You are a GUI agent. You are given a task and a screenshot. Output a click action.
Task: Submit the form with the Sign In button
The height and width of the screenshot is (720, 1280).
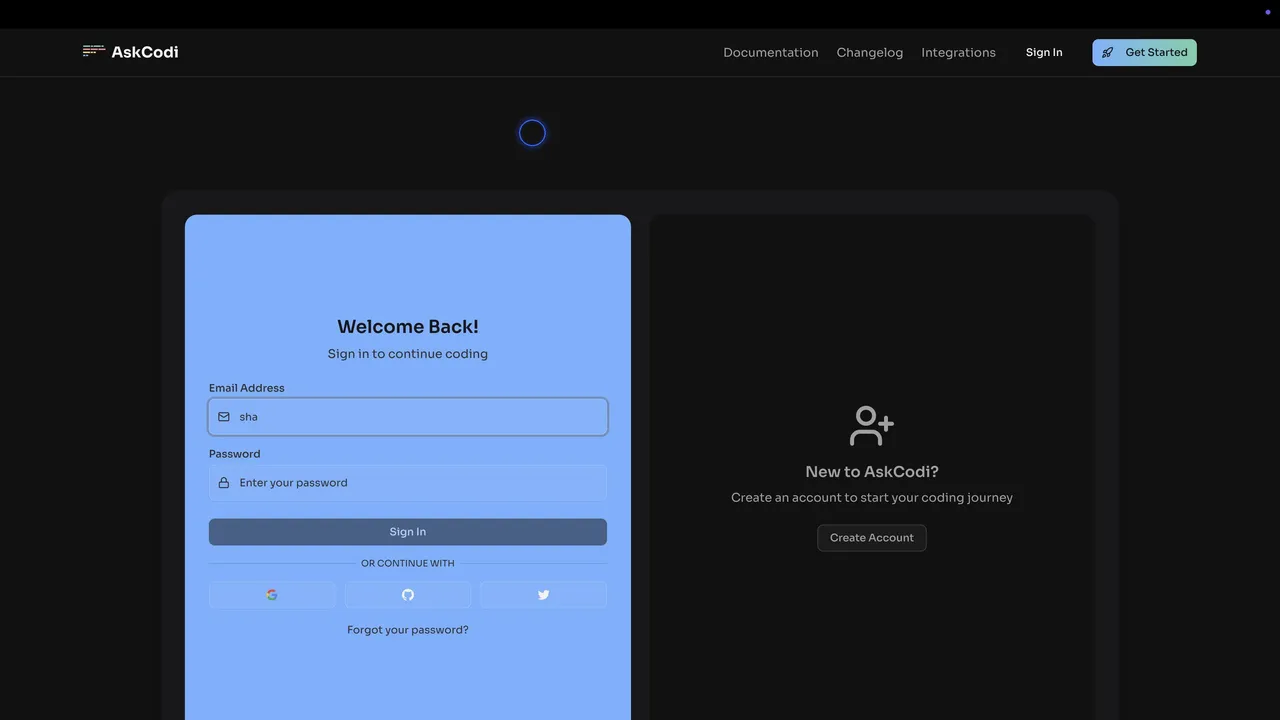pyautogui.click(x=408, y=532)
